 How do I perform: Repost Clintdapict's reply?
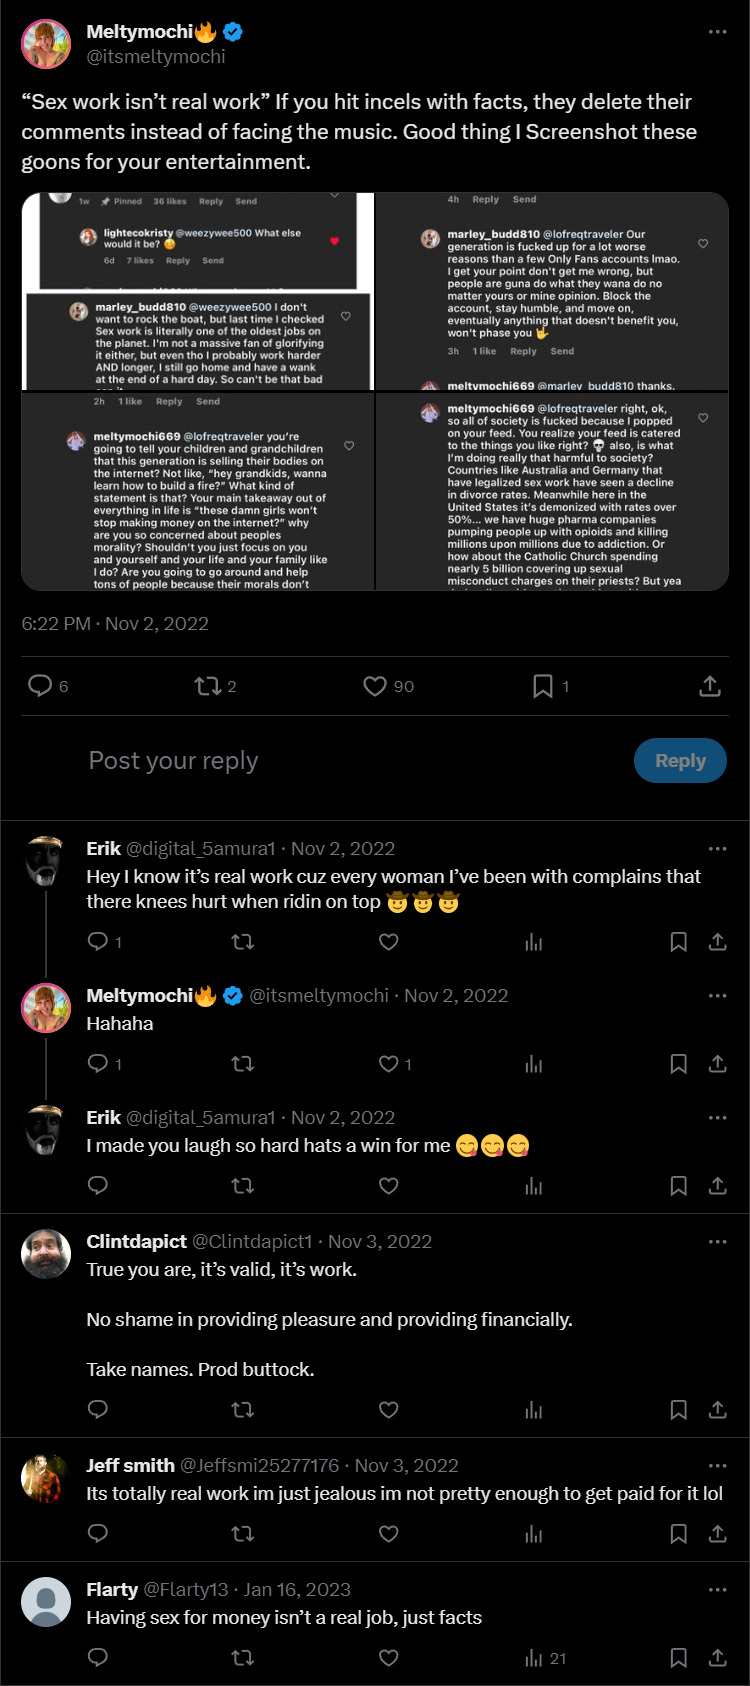click(x=243, y=1410)
